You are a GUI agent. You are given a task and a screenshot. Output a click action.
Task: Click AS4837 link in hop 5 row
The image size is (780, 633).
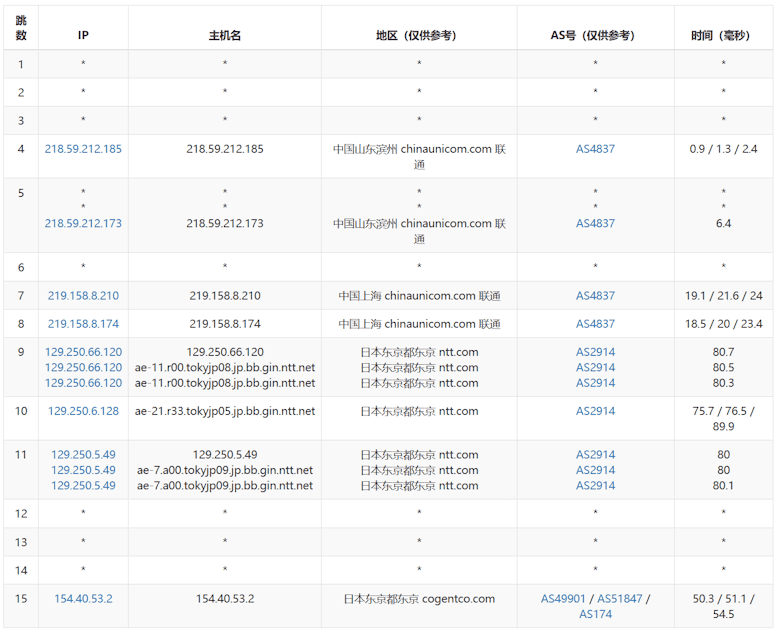pos(595,223)
